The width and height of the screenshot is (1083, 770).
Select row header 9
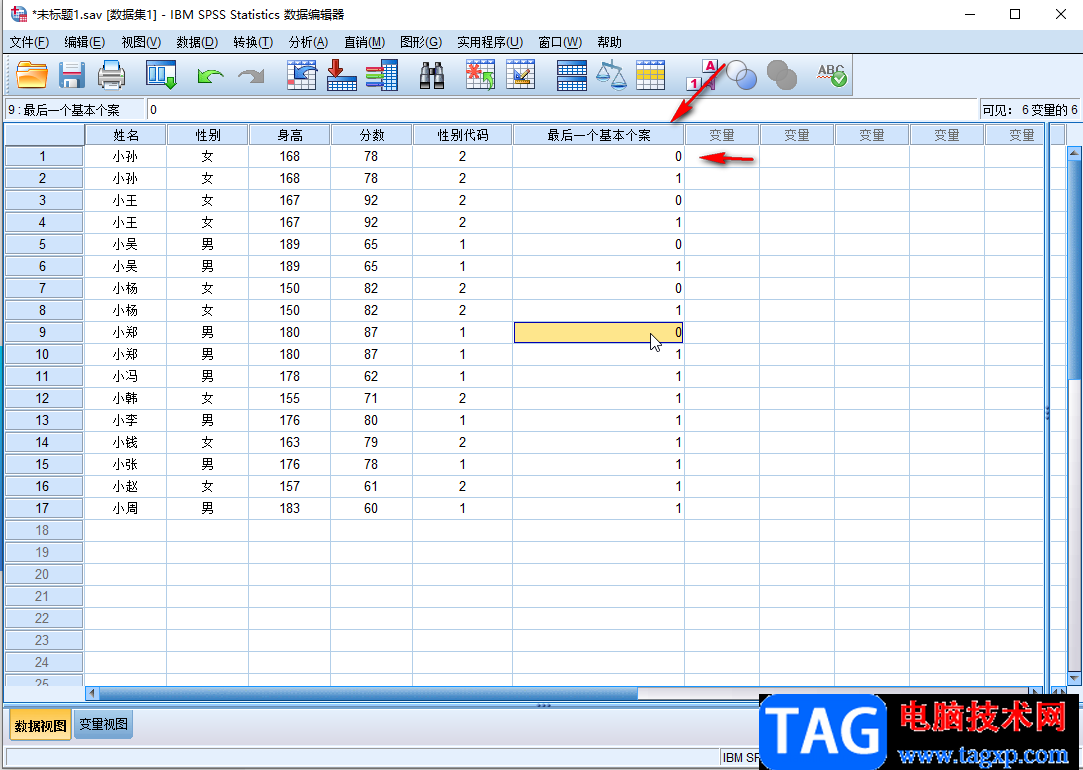click(43, 332)
